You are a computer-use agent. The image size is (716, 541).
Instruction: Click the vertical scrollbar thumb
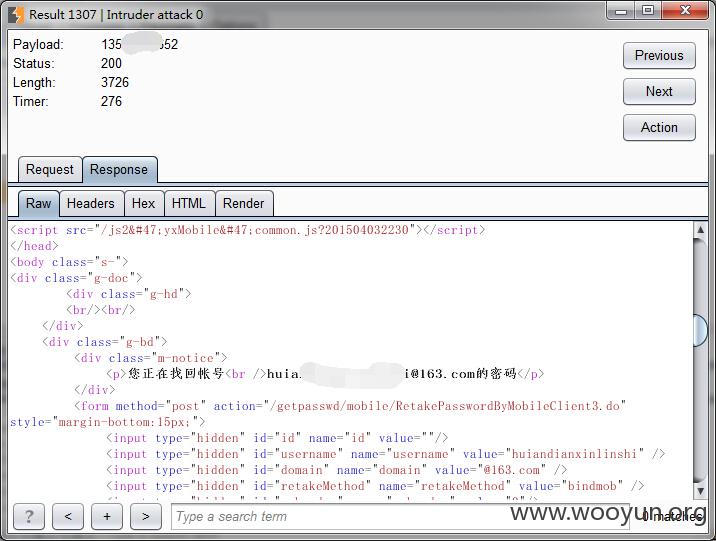pyautogui.click(x=700, y=330)
